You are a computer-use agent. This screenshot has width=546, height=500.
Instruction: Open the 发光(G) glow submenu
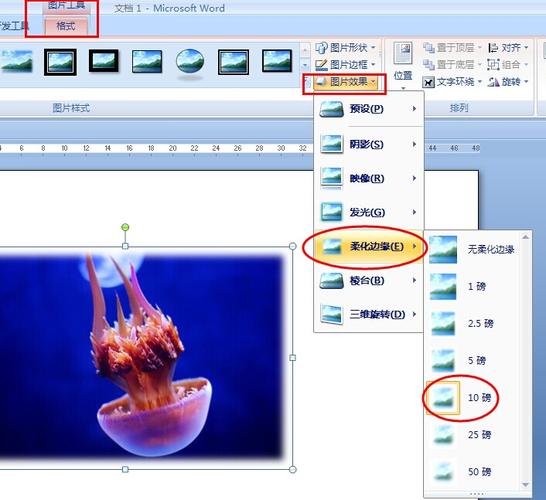[368, 212]
